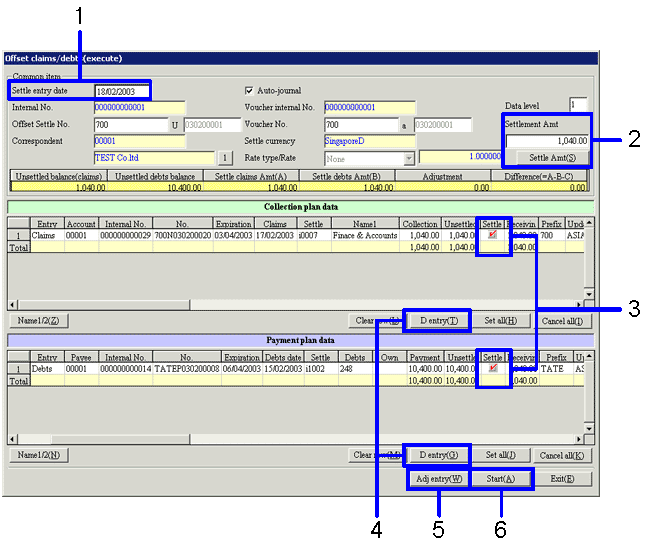Click the Name1/2(Z) button
Screen dimensions: 652x547
coord(38,321)
